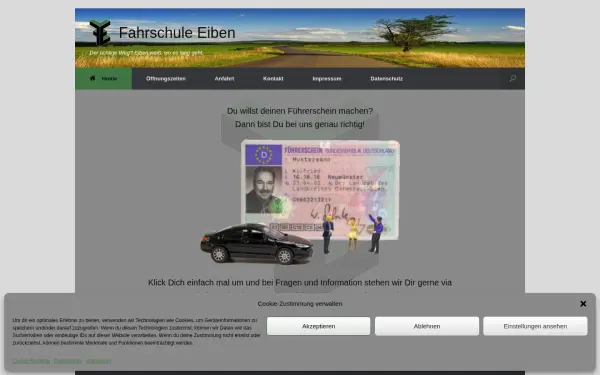Open Einstellungen ansehen cookie settings
The image size is (600, 375).
pos(535,326)
